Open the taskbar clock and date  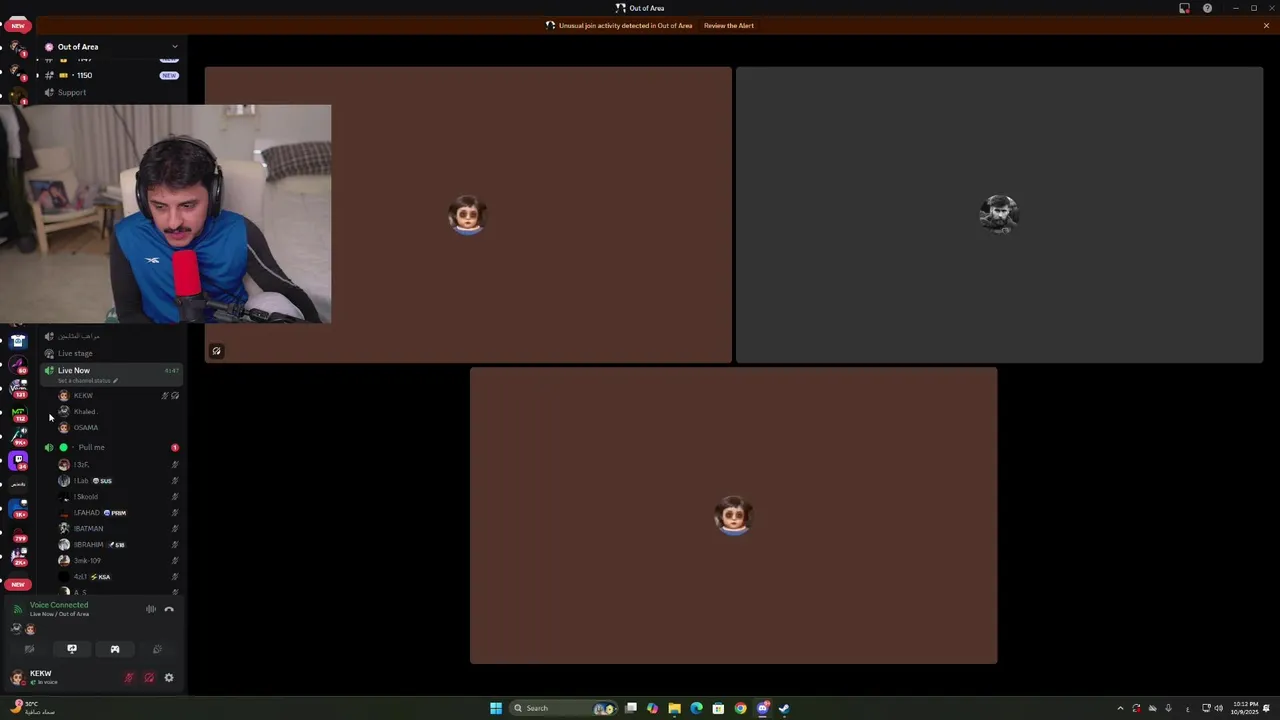tap(1246, 708)
